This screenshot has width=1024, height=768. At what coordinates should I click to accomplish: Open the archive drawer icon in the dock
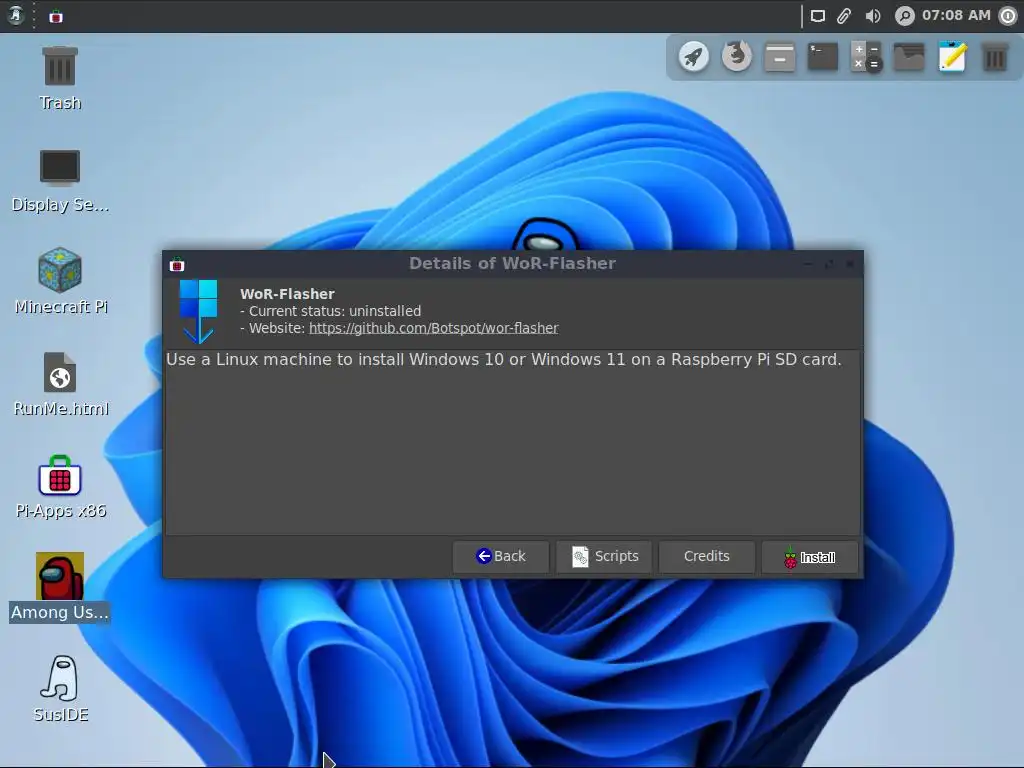pyautogui.click(x=780, y=57)
